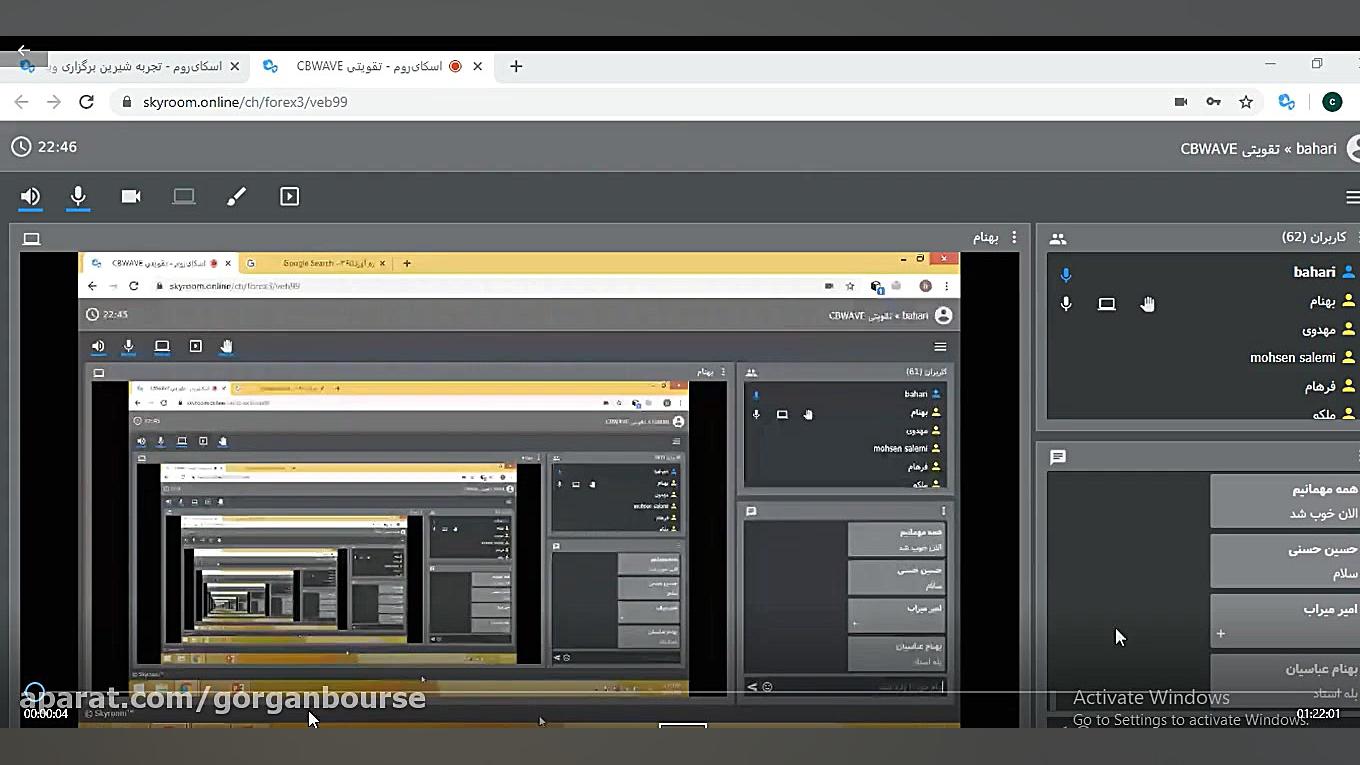The height and width of the screenshot is (765, 1360).
Task: Click امیر میراب's chat message in outer chat
Action: pos(1286,621)
